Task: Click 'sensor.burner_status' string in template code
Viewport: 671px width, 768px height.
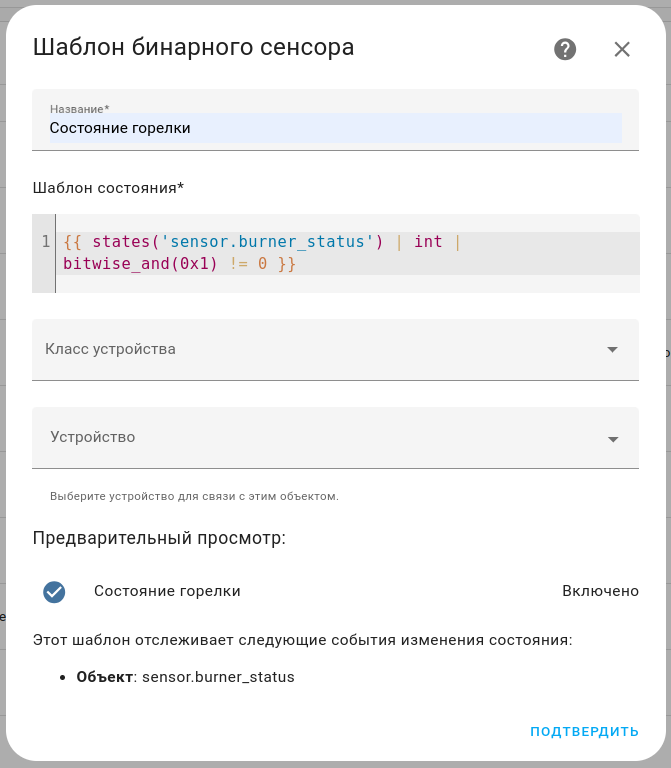Action: click(268, 241)
